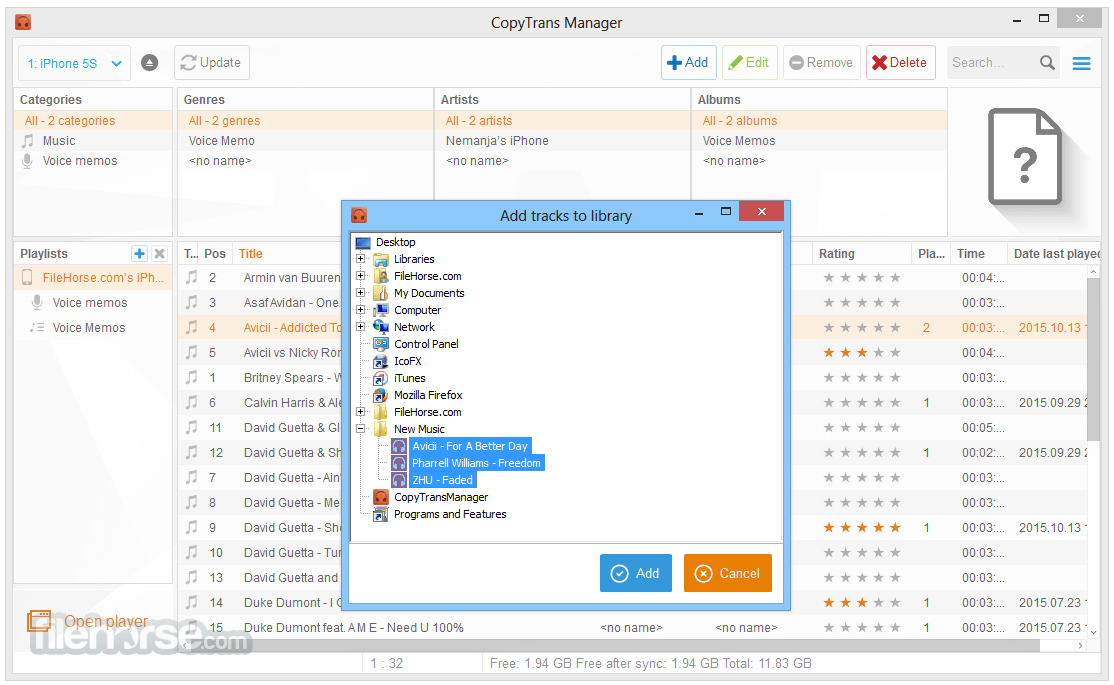Select the FileHorse.com's iPhone playlist

93,277
